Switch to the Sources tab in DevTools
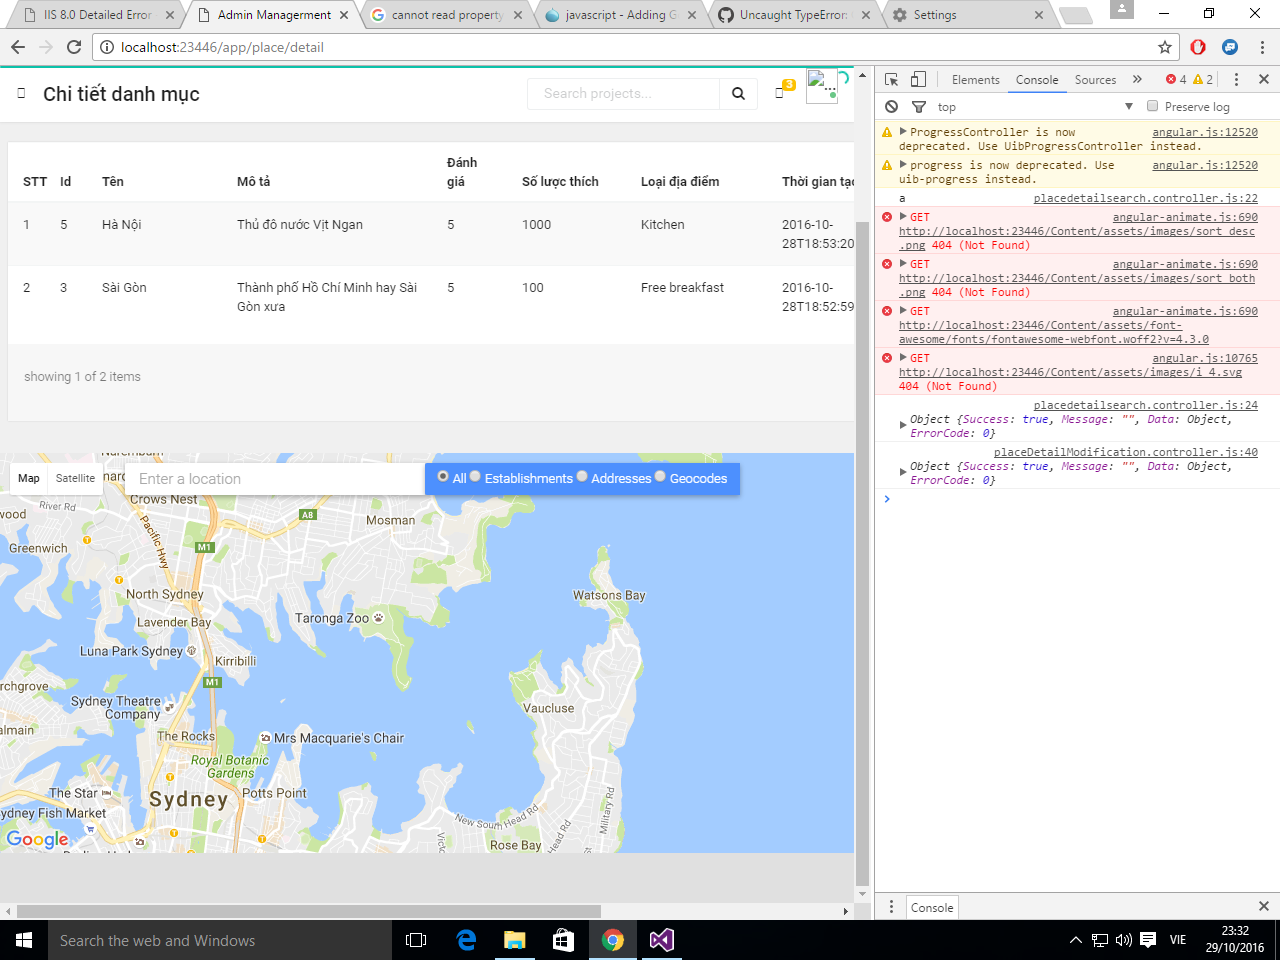The width and height of the screenshot is (1280, 960). [x=1095, y=79]
